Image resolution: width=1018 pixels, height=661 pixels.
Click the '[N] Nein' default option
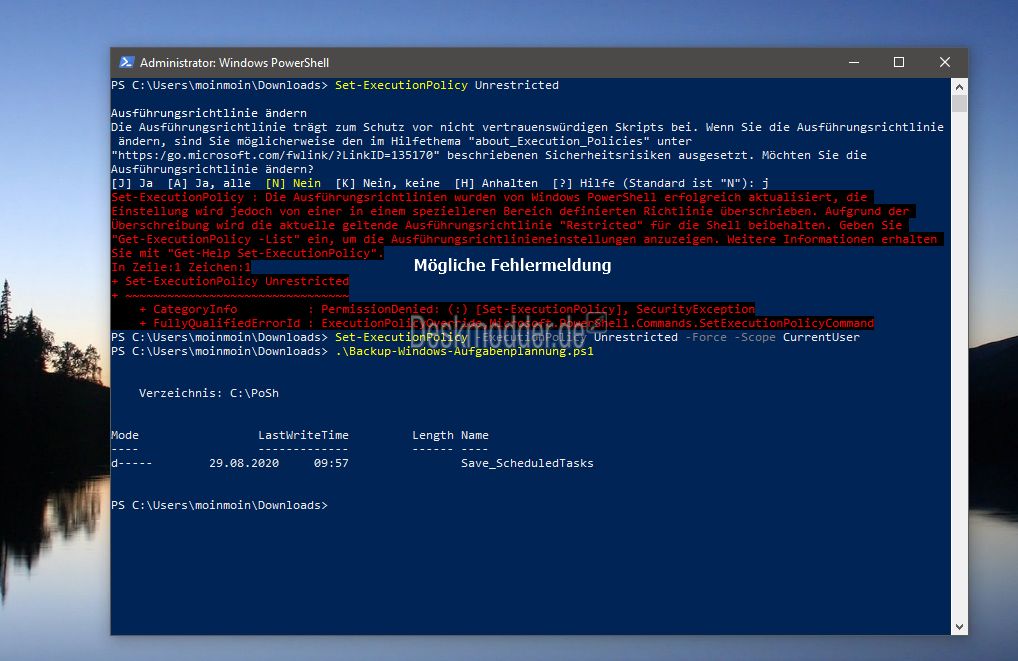point(293,183)
